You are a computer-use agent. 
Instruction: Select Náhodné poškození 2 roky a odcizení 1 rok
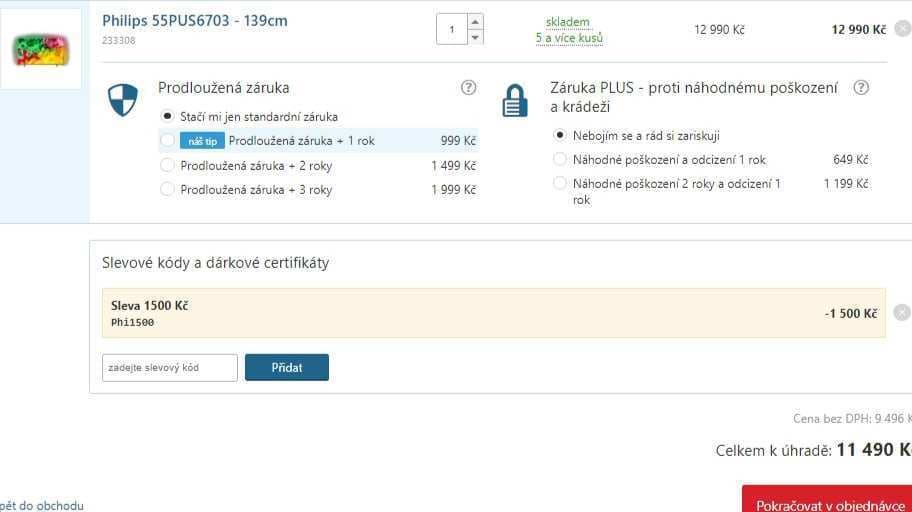pos(560,183)
